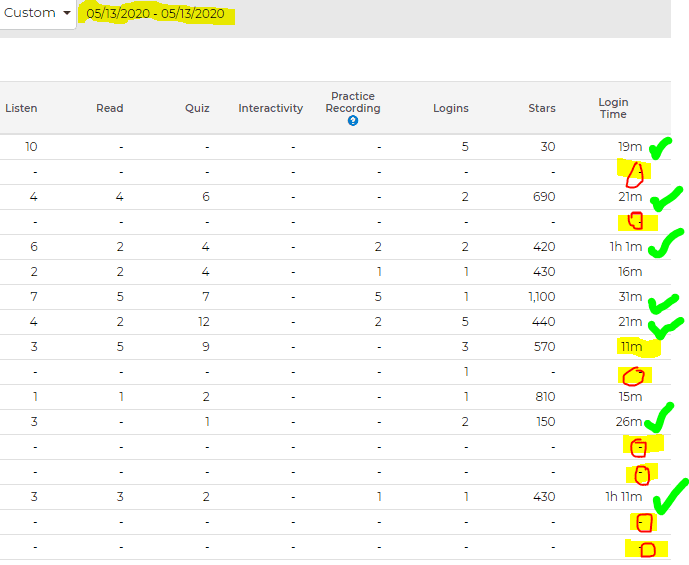Select Read value 5 in the 570 stars row
Image resolution: width=689 pixels, height=565 pixels.
[120, 347]
